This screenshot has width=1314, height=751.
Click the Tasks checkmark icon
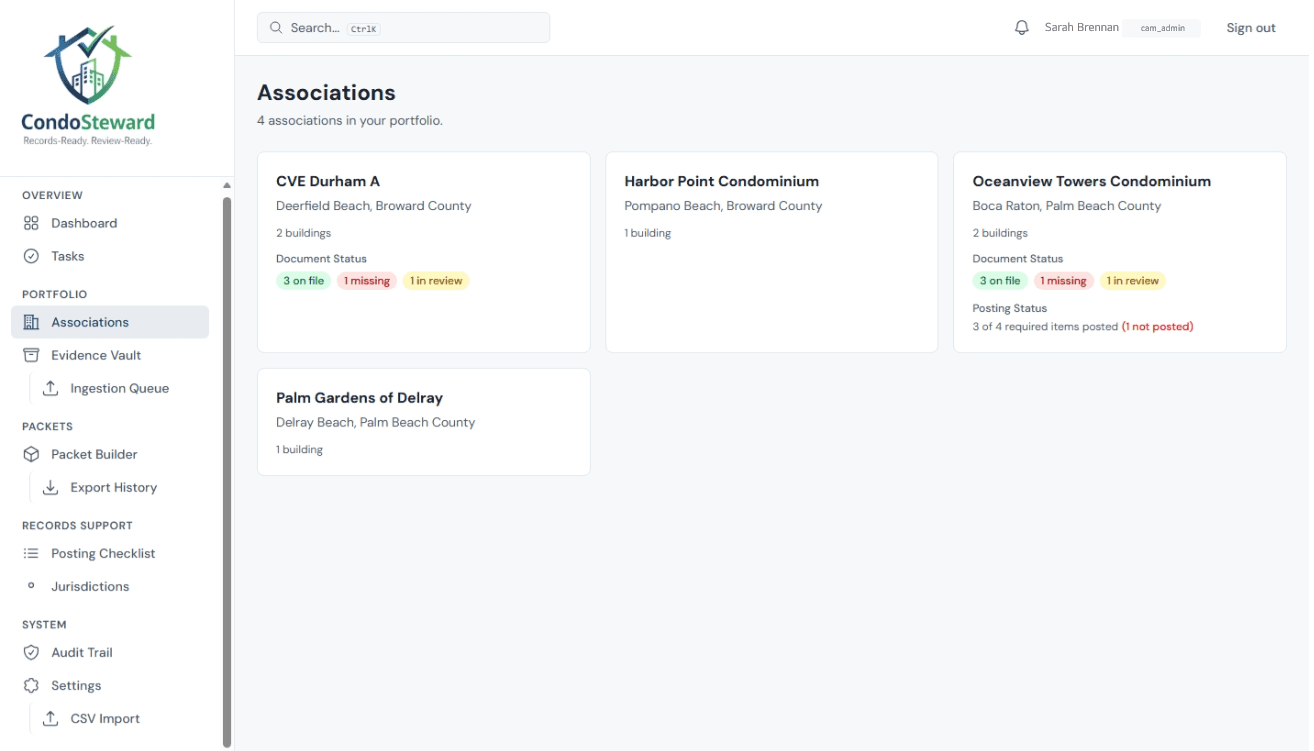tap(31, 256)
